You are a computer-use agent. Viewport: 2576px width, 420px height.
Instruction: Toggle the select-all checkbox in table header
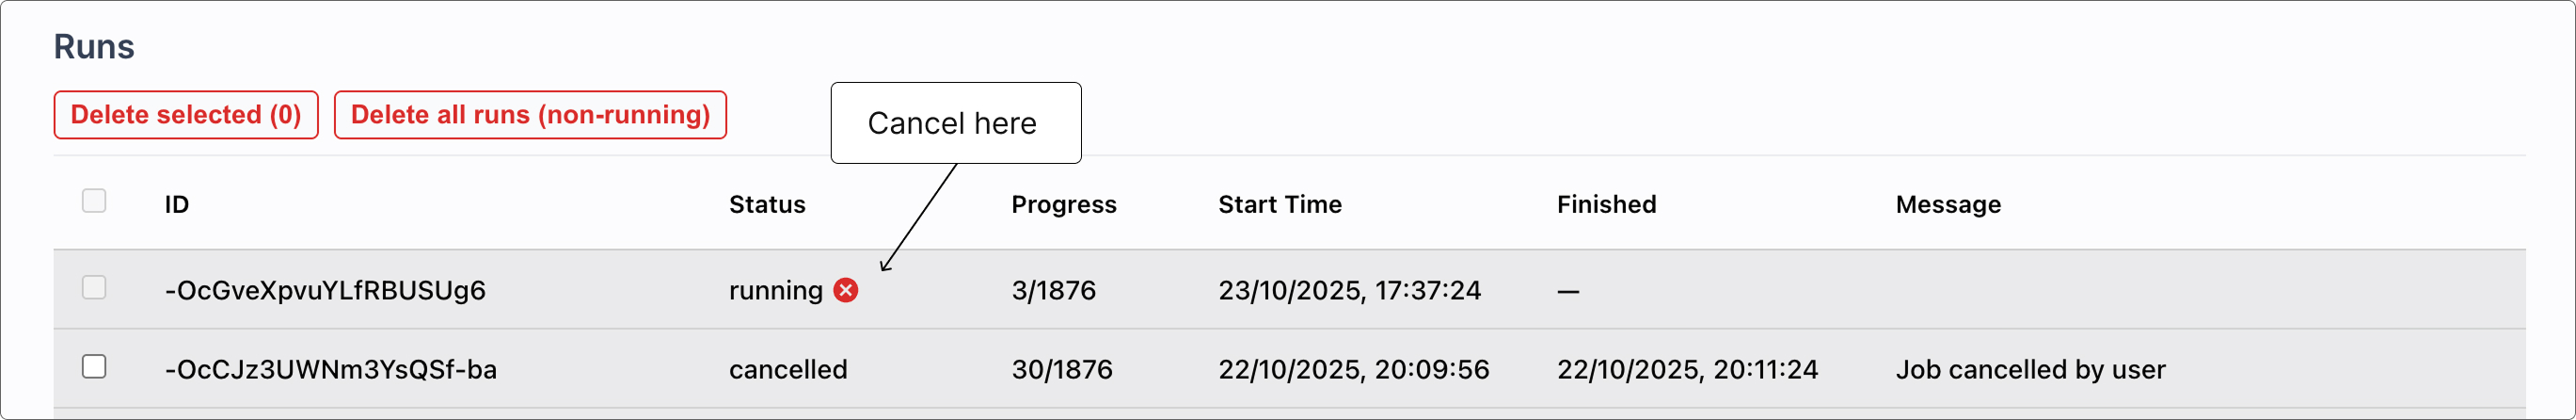tap(94, 201)
